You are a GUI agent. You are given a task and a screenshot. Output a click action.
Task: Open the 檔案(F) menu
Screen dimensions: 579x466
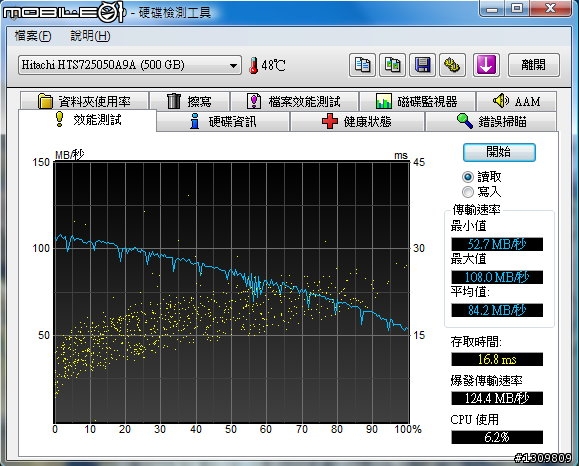tap(33, 36)
